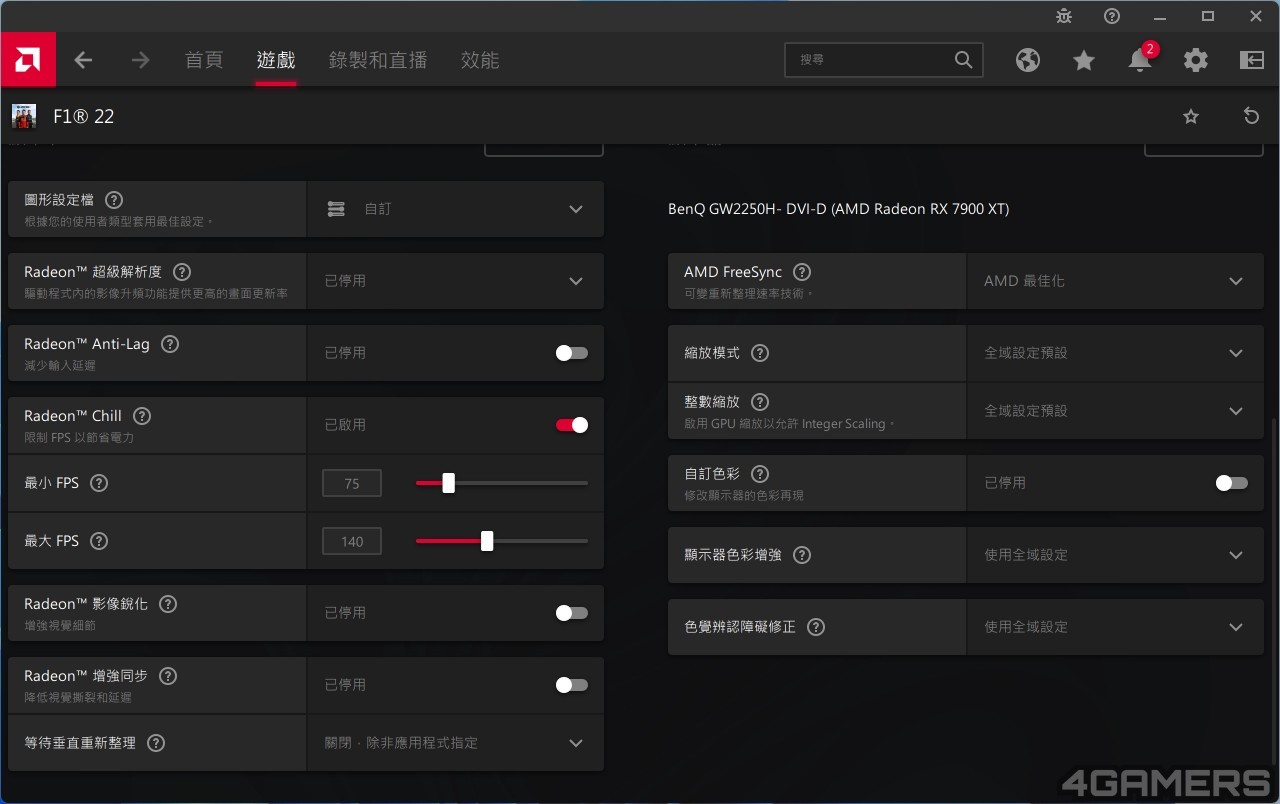Show help for 整數縮放

pos(760,402)
